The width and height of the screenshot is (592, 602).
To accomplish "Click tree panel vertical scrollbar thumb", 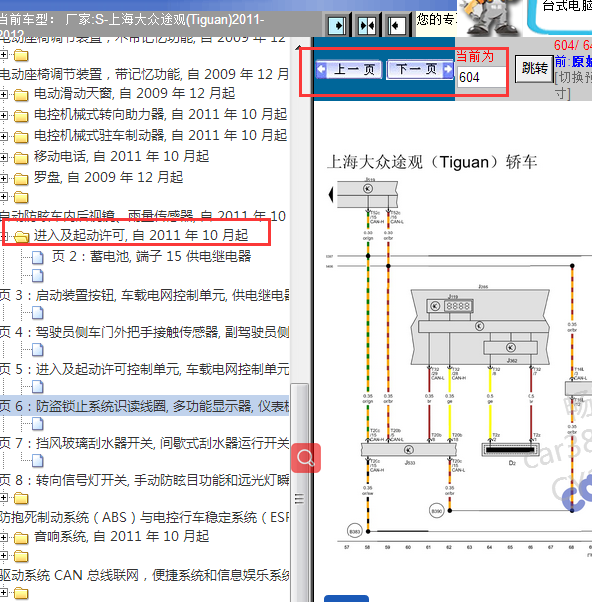I will coord(299,493).
